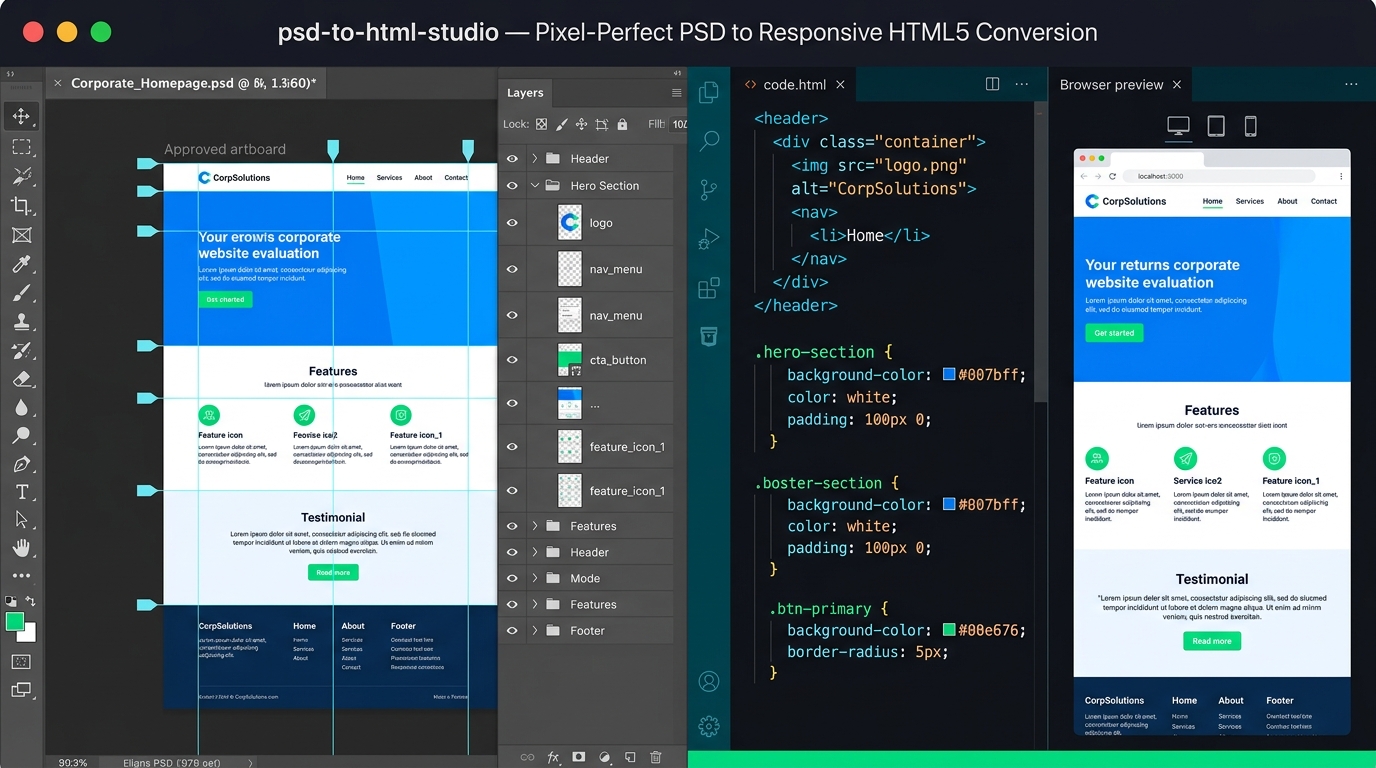Image resolution: width=1376 pixels, height=768 pixels.
Task: Select the Hand tool
Action: (21, 547)
